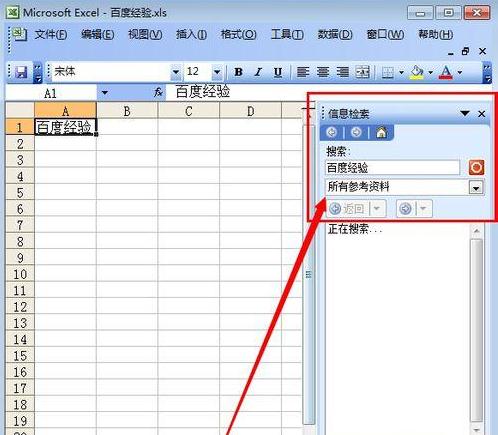Open the 视图(V) menu
The height and width of the screenshot is (435, 498).
(x=145, y=34)
